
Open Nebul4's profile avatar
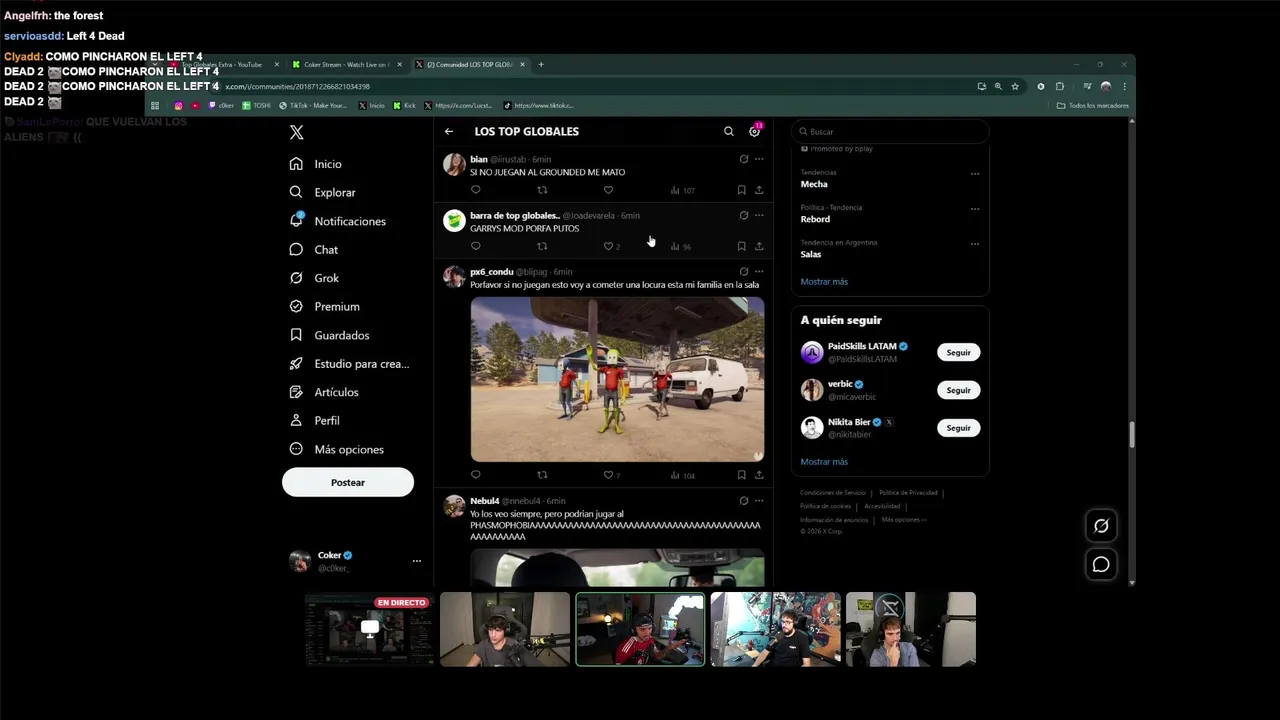pyautogui.click(x=454, y=506)
